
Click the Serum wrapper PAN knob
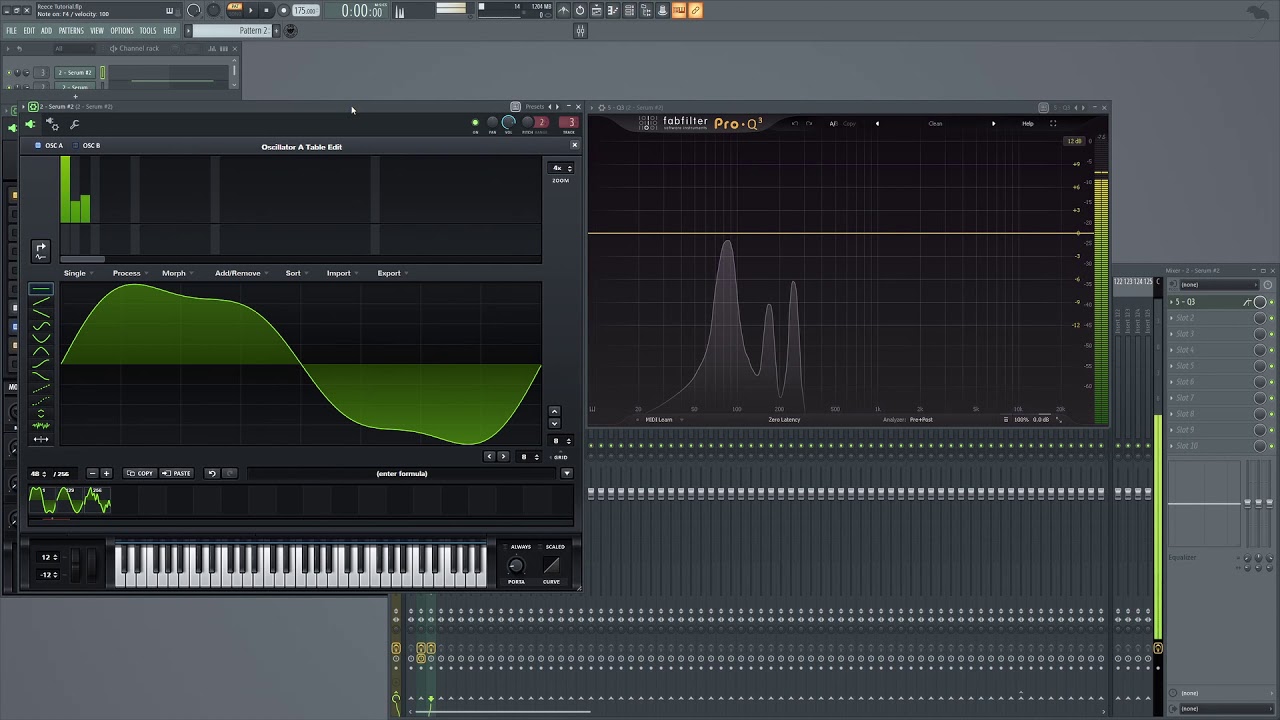point(492,122)
